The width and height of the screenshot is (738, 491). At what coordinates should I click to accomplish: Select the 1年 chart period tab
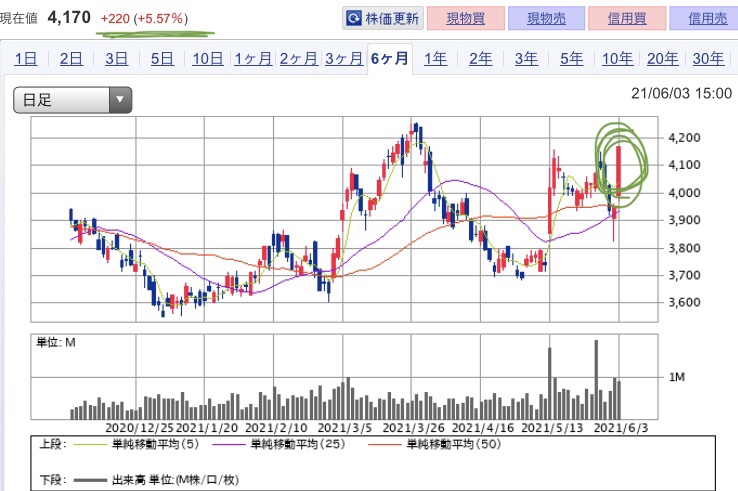point(435,59)
